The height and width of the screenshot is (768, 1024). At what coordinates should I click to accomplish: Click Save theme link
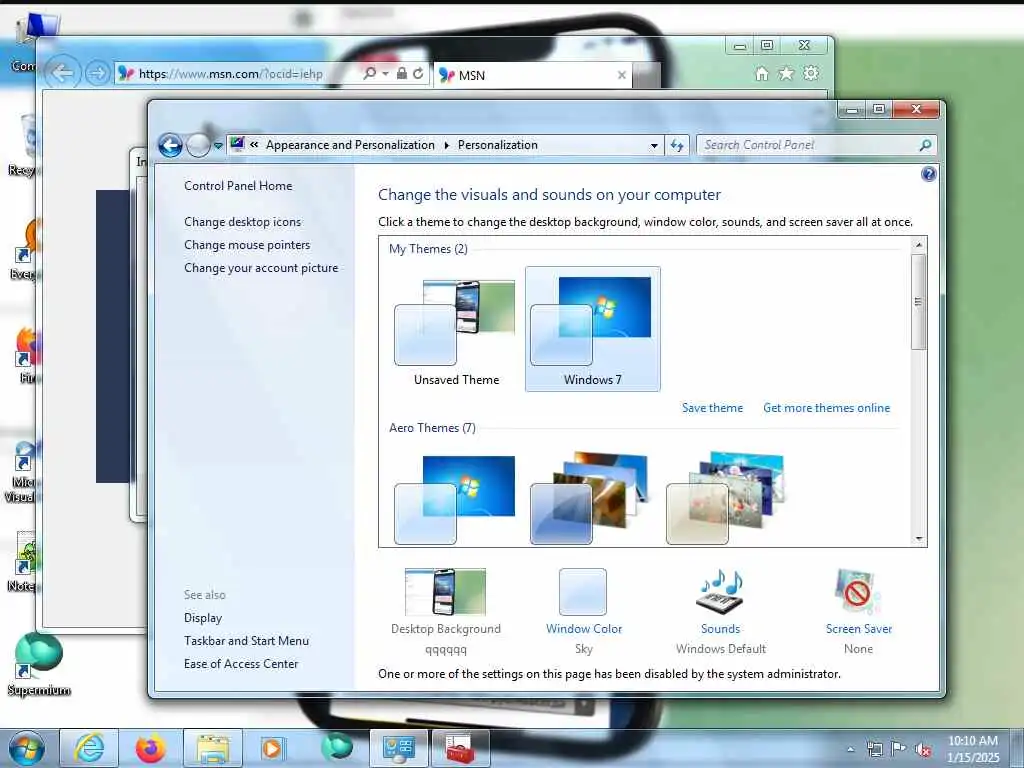712,408
